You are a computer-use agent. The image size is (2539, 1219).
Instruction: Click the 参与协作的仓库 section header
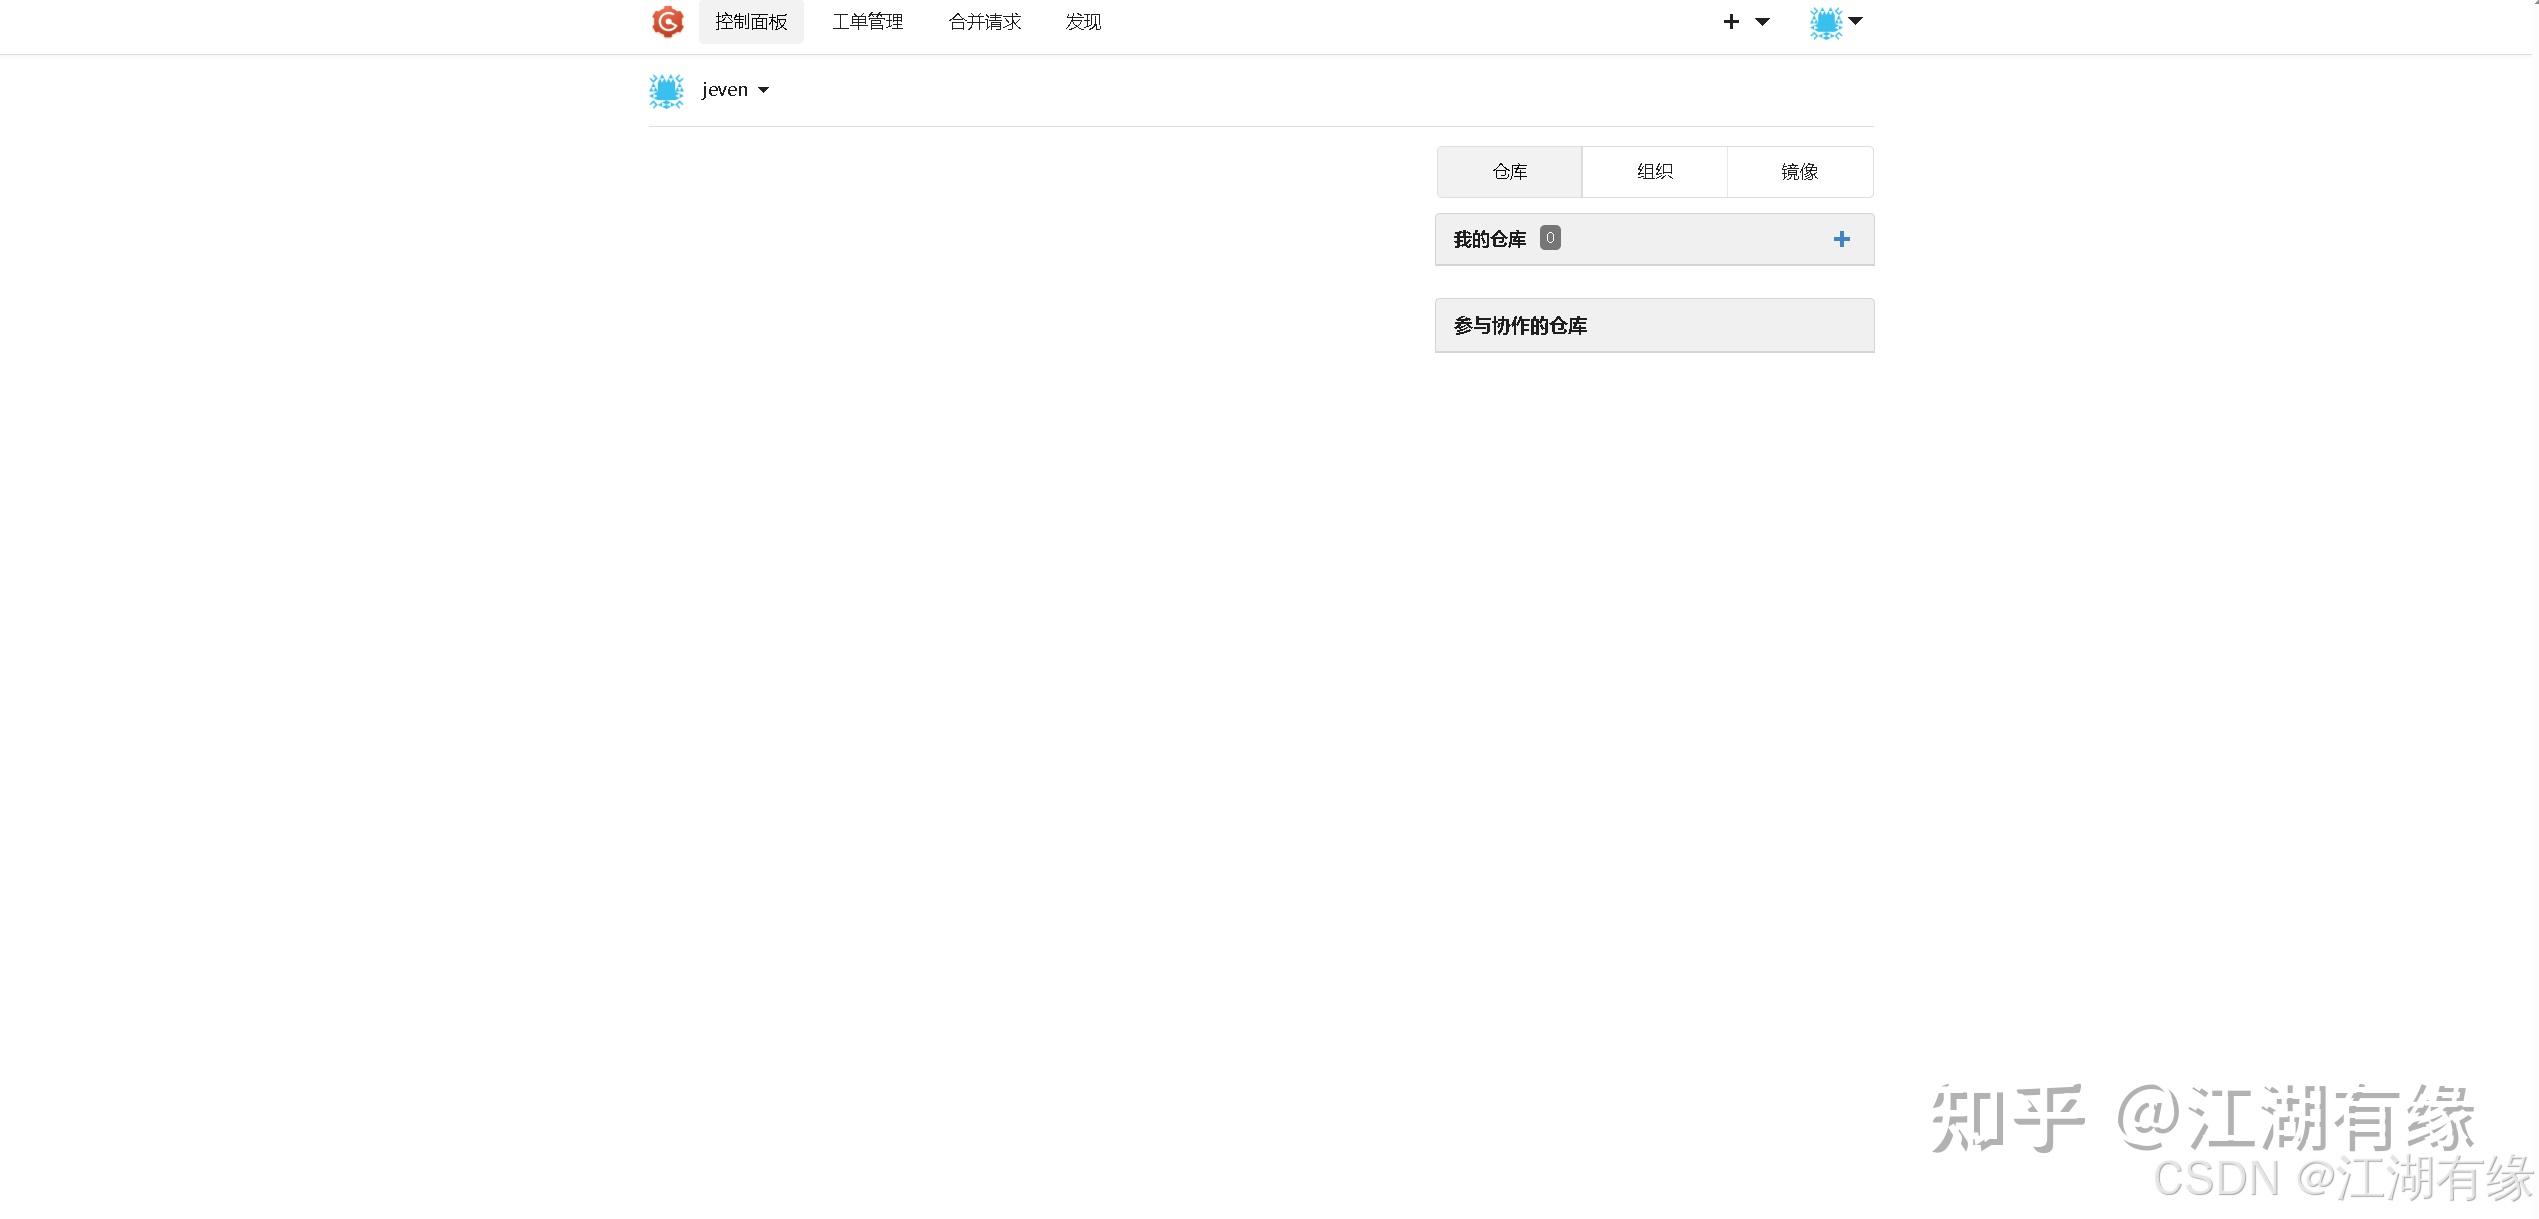point(1520,325)
